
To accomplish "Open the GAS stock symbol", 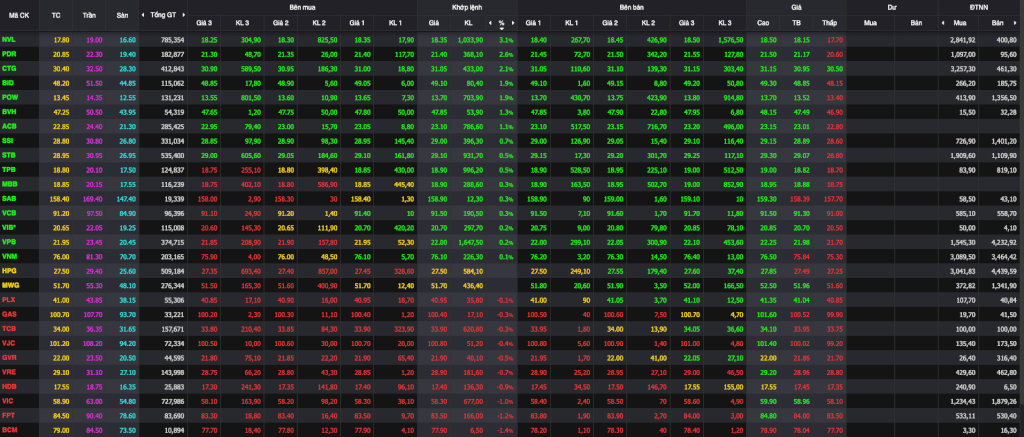I will click(x=9, y=314).
